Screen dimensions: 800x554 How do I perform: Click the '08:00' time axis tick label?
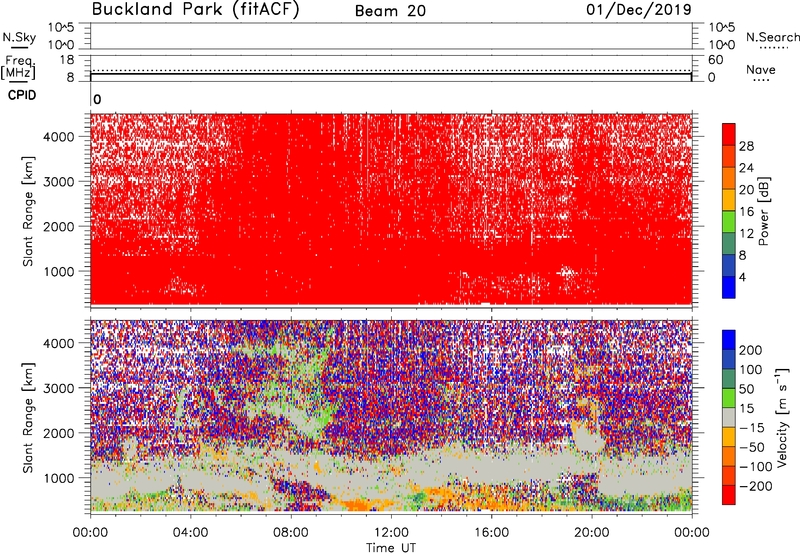coord(291,533)
